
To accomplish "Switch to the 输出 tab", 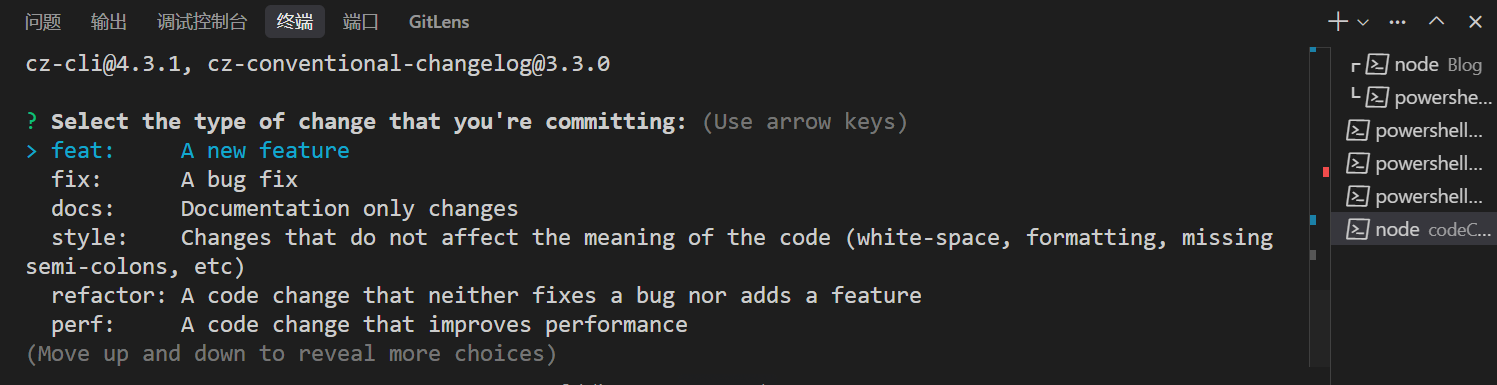I will [x=109, y=21].
